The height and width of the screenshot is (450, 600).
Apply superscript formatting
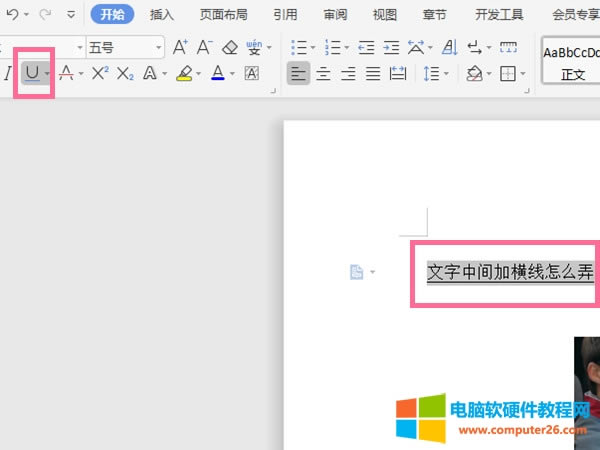pos(100,73)
